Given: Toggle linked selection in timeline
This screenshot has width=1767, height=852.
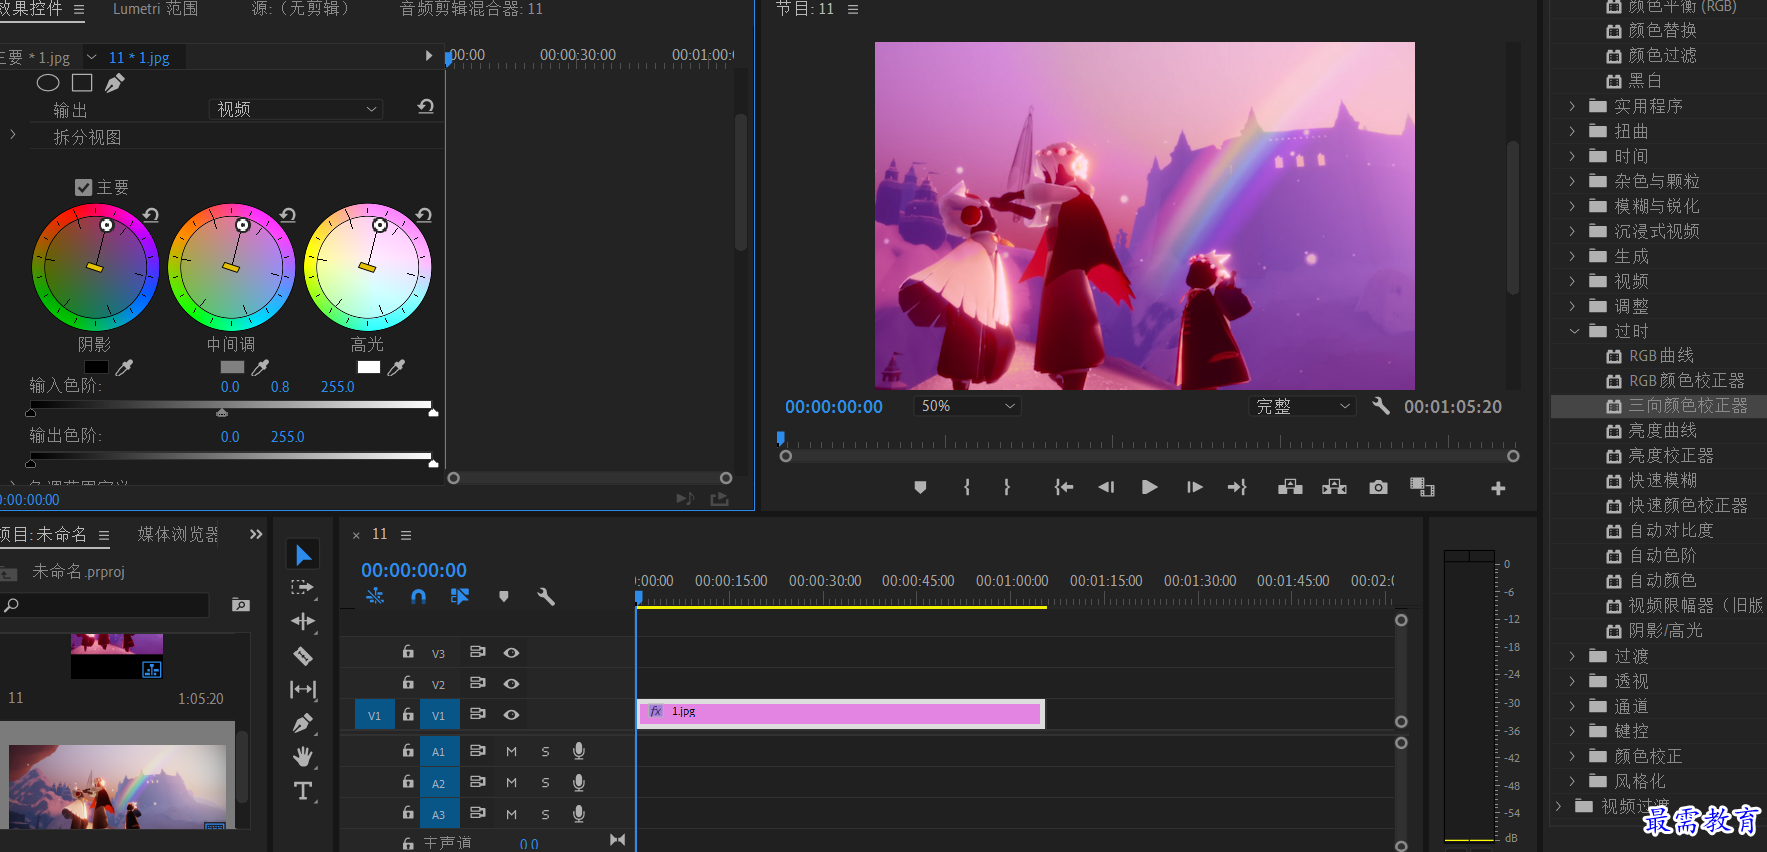Looking at the screenshot, I should [x=460, y=597].
